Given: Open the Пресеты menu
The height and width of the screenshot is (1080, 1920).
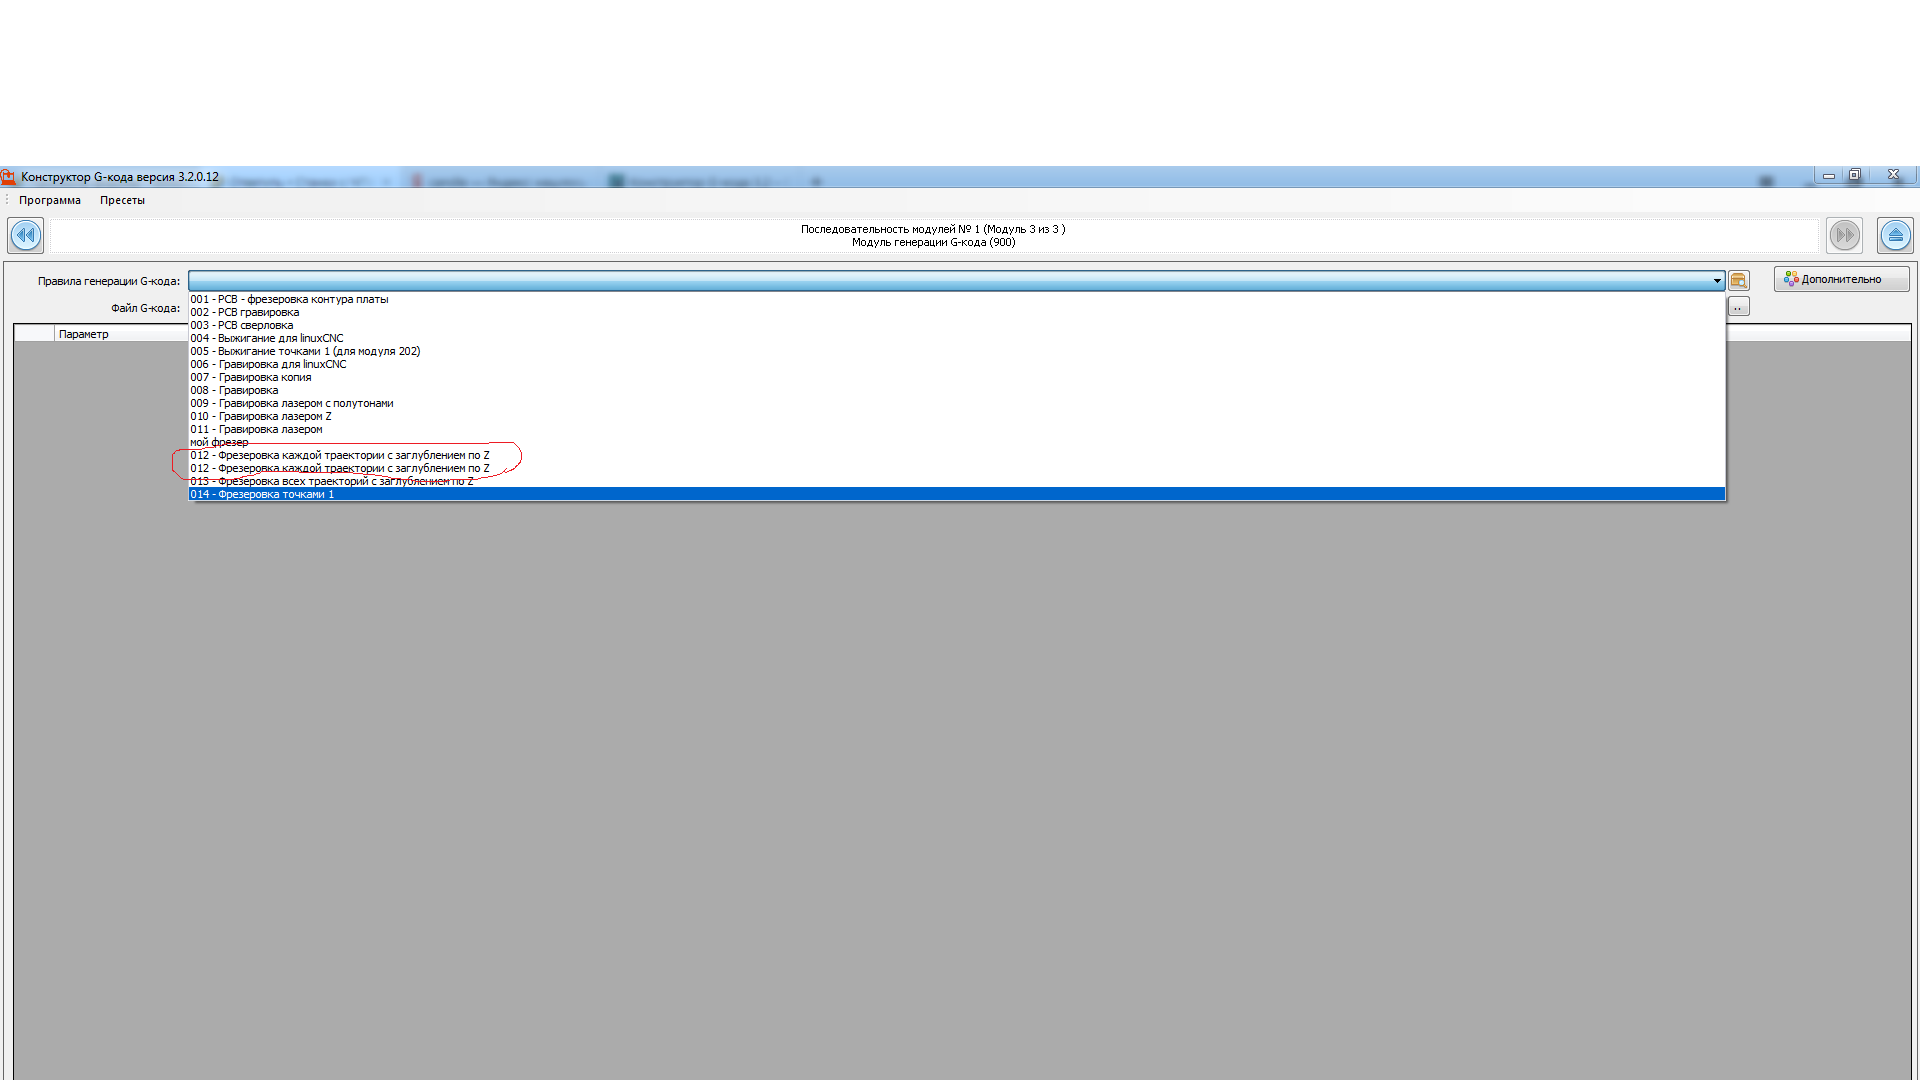Looking at the screenshot, I should 122,200.
